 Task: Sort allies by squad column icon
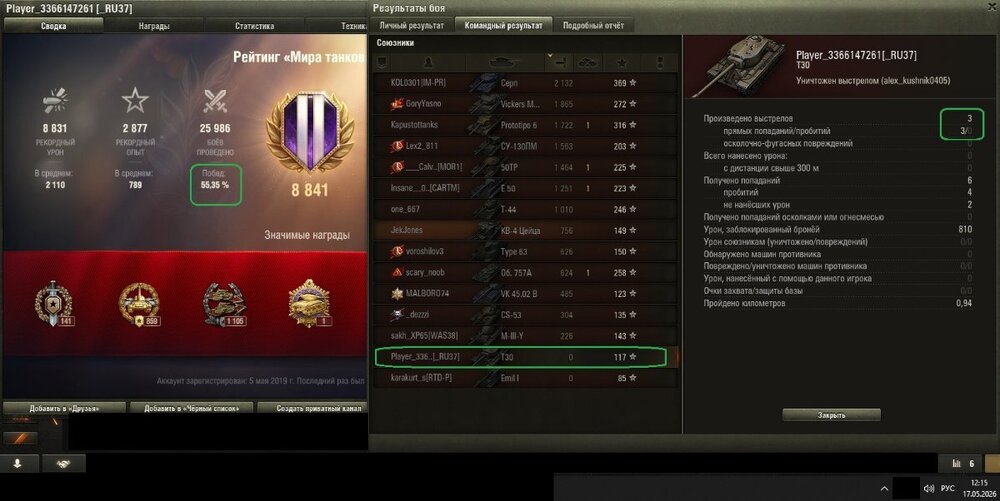click(x=382, y=62)
